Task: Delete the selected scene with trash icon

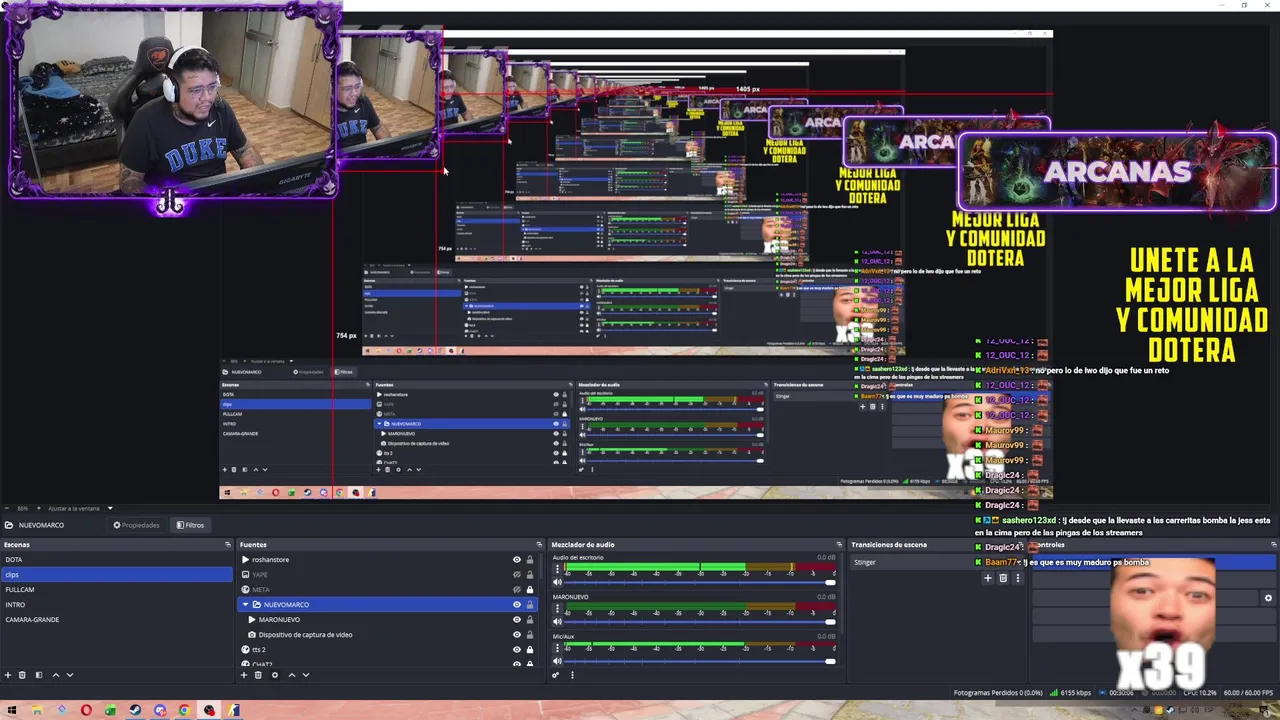Action: (x=22, y=675)
